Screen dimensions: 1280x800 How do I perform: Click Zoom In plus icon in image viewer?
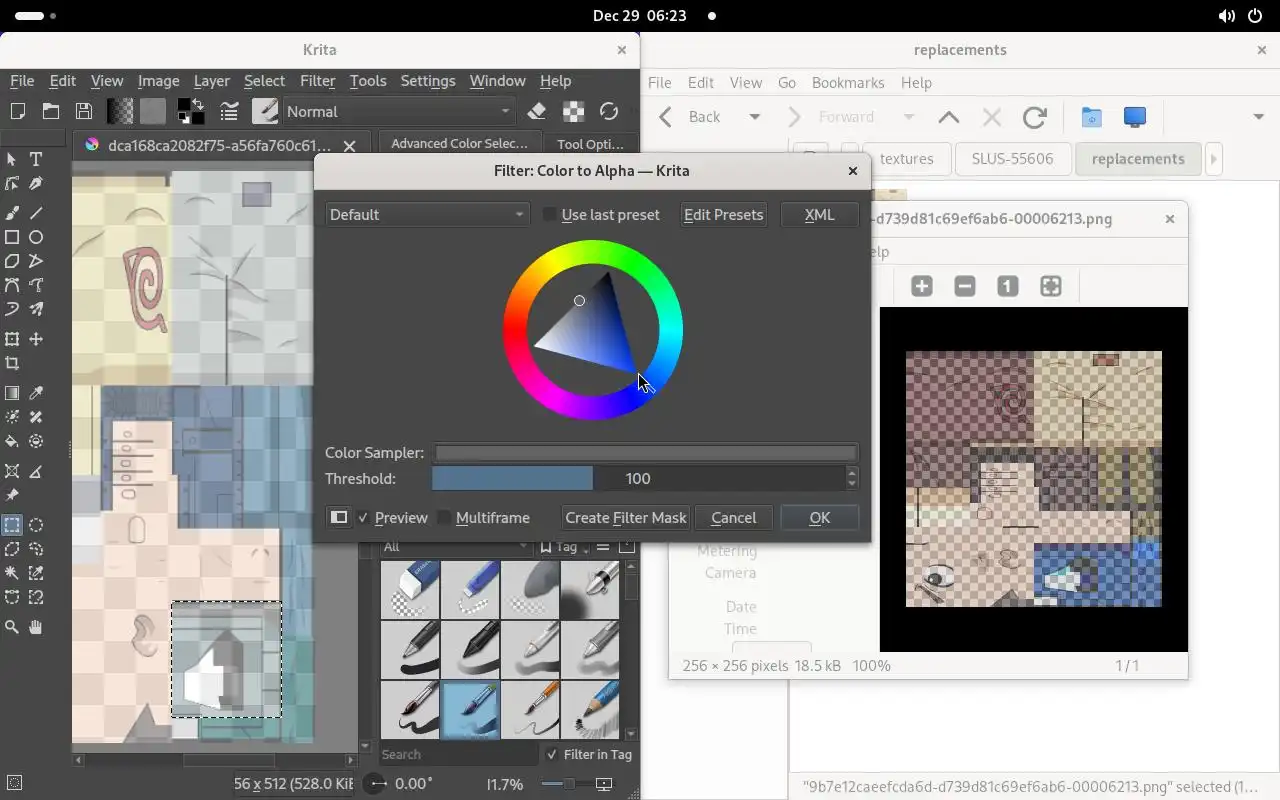coord(922,286)
